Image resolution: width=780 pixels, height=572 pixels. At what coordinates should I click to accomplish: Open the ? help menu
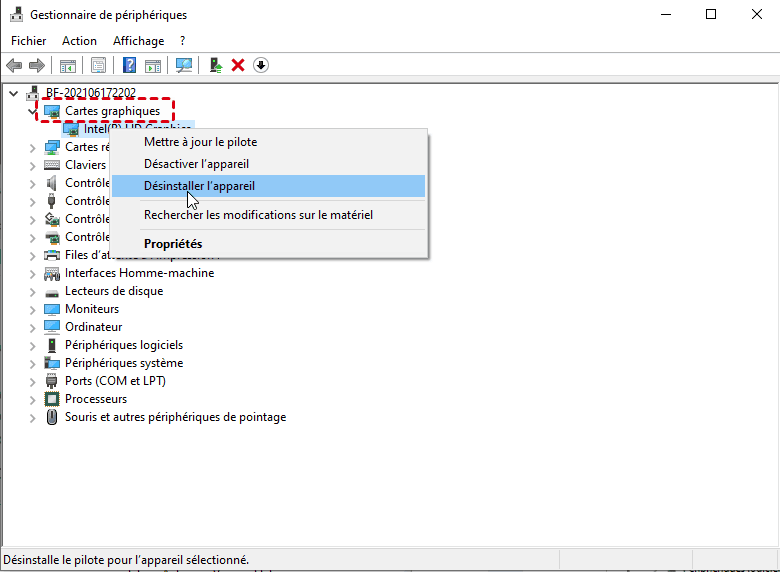[x=183, y=41]
